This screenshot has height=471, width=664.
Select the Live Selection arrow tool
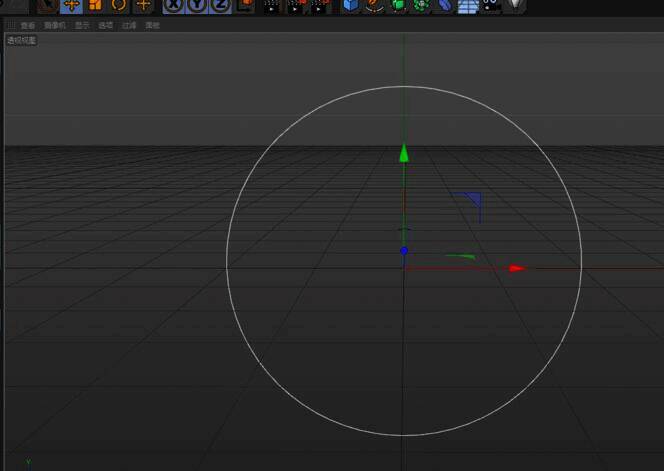click(47, 4)
